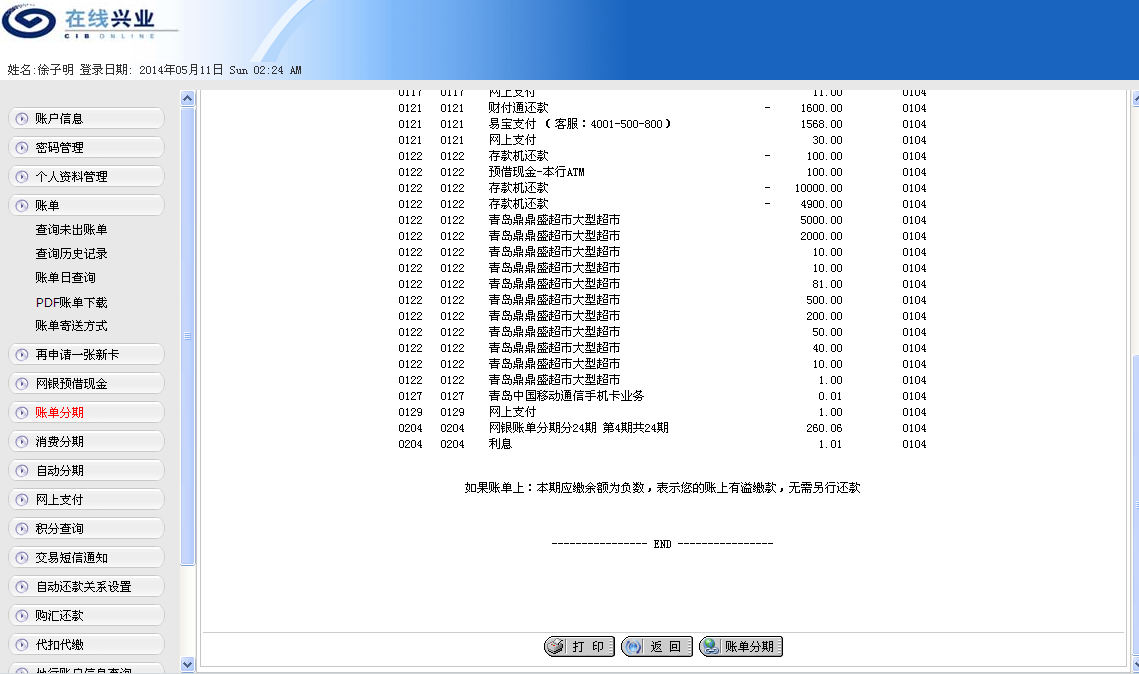The height and width of the screenshot is (674, 1139).
Task: Click arrow icon beside sidebar 网上支付
Action: pos(22,500)
